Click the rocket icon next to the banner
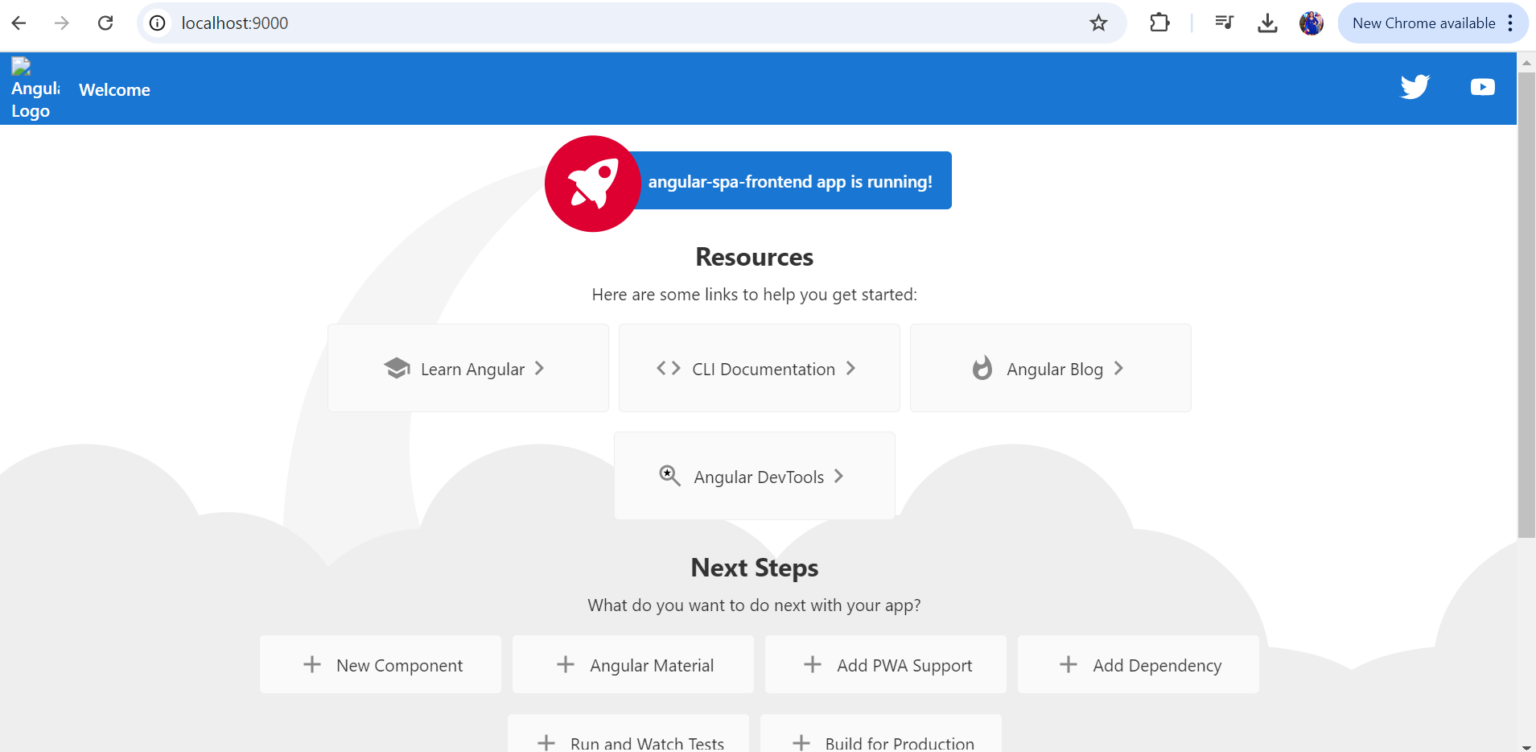The image size is (1536, 752). (x=592, y=183)
